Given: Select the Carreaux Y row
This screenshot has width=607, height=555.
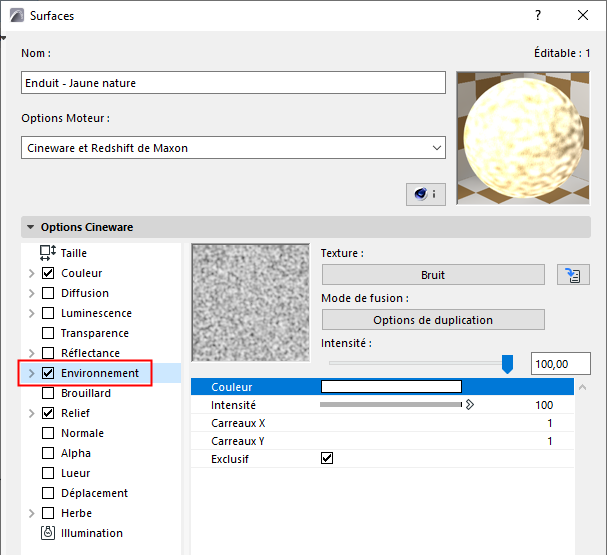Looking at the screenshot, I should pyautogui.click(x=382, y=441).
